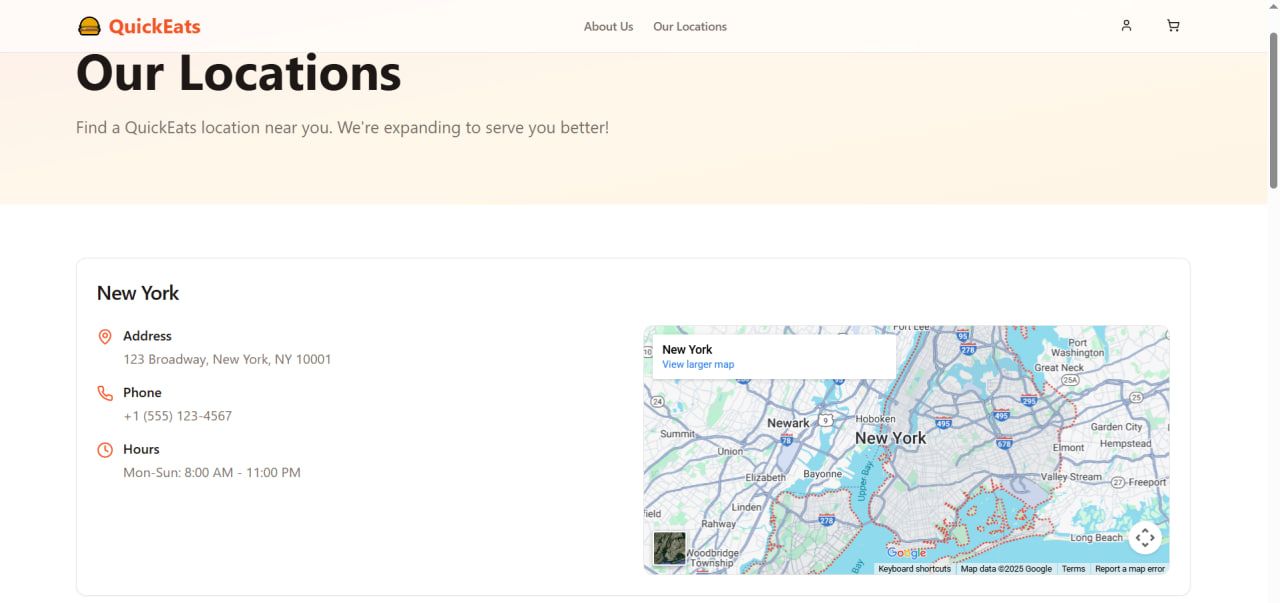Select address 123 Broadway, New York text
1280x603 pixels.
pos(227,359)
